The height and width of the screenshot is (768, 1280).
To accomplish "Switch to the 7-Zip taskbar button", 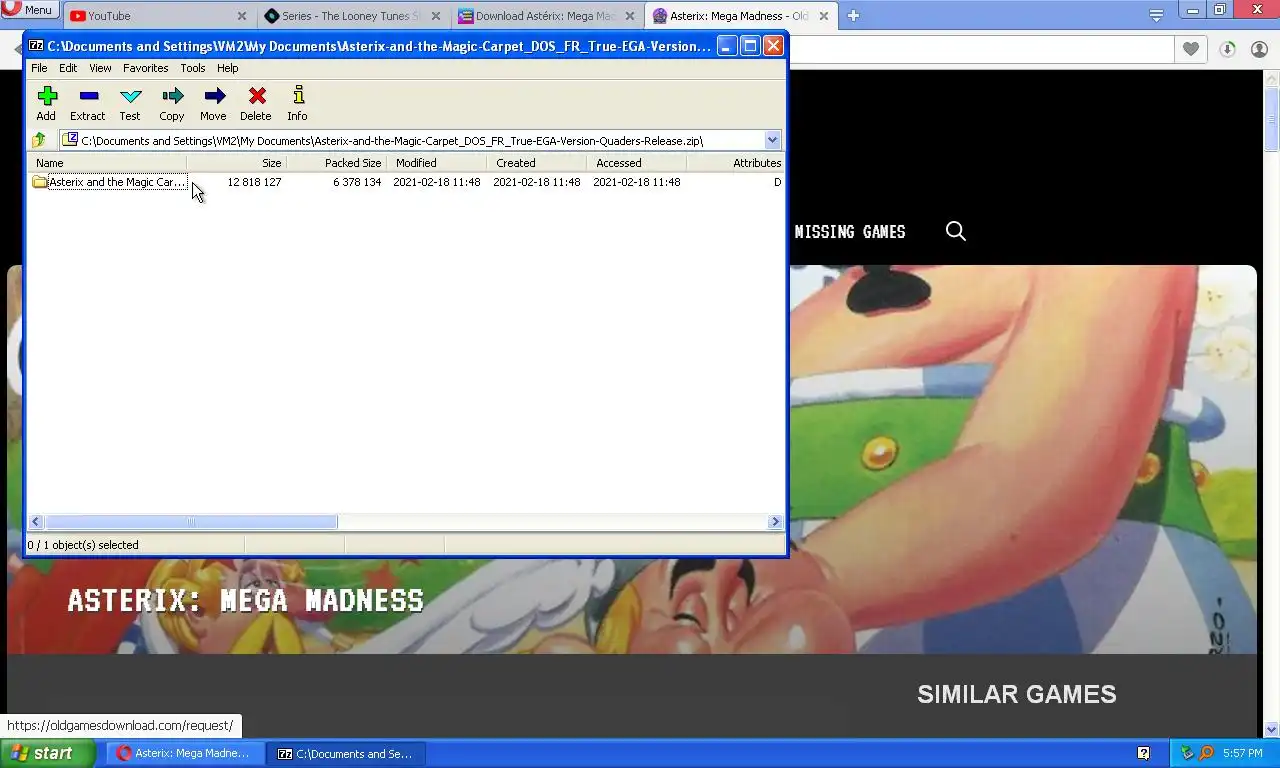I will tap(346, 753).
